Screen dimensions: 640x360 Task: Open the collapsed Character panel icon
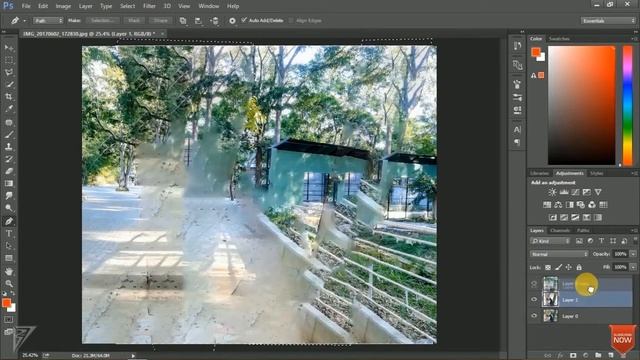[x=517, y=130]
